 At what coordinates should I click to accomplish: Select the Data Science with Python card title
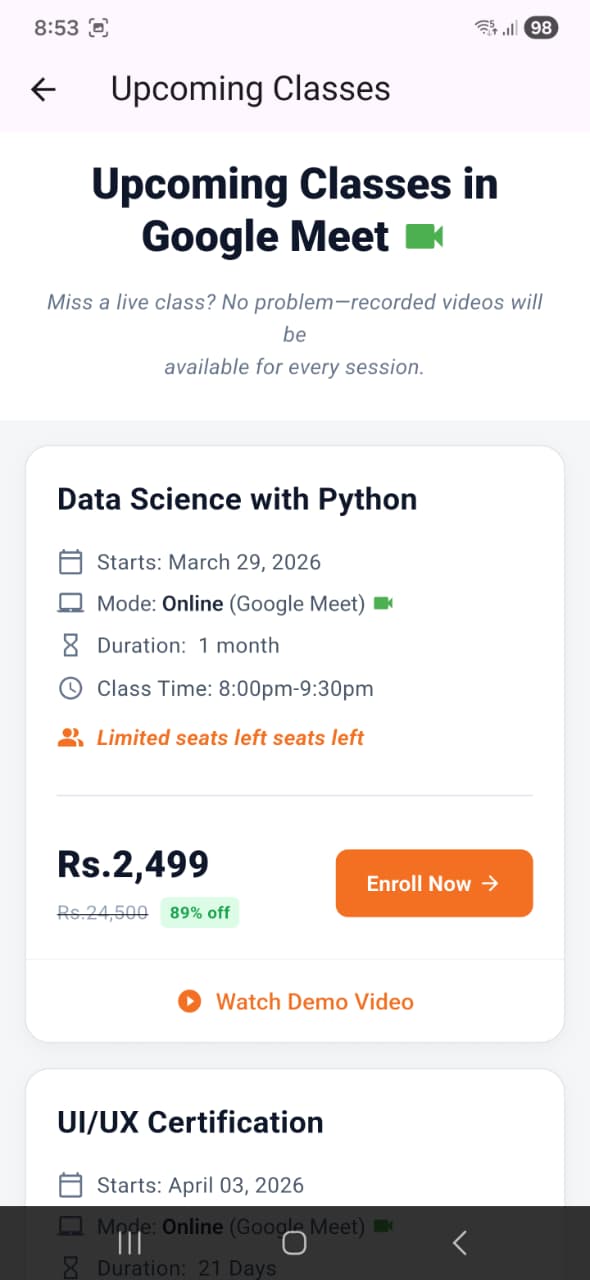(x=236, y=498)
